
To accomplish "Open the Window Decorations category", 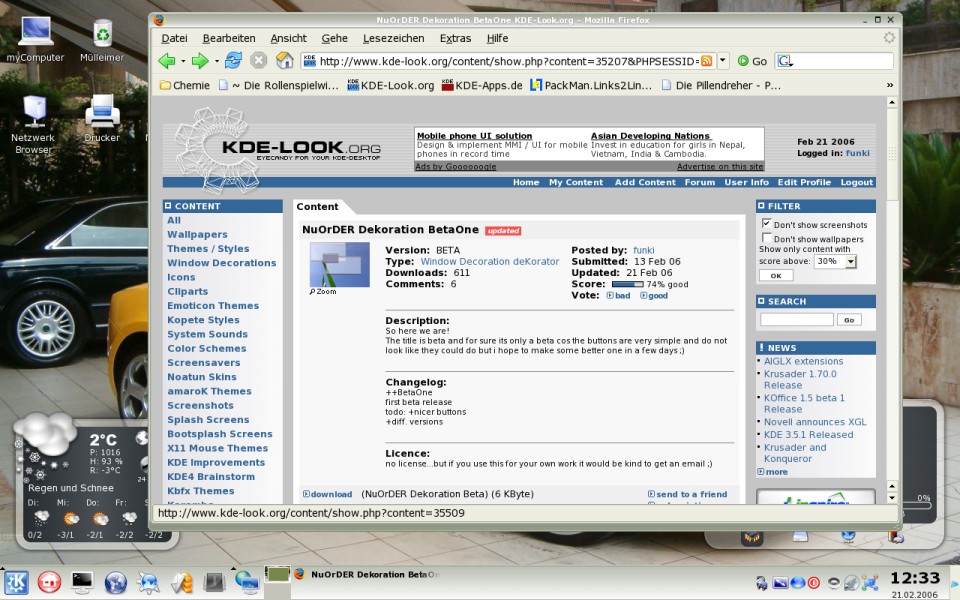I will (x=222, y=263).
